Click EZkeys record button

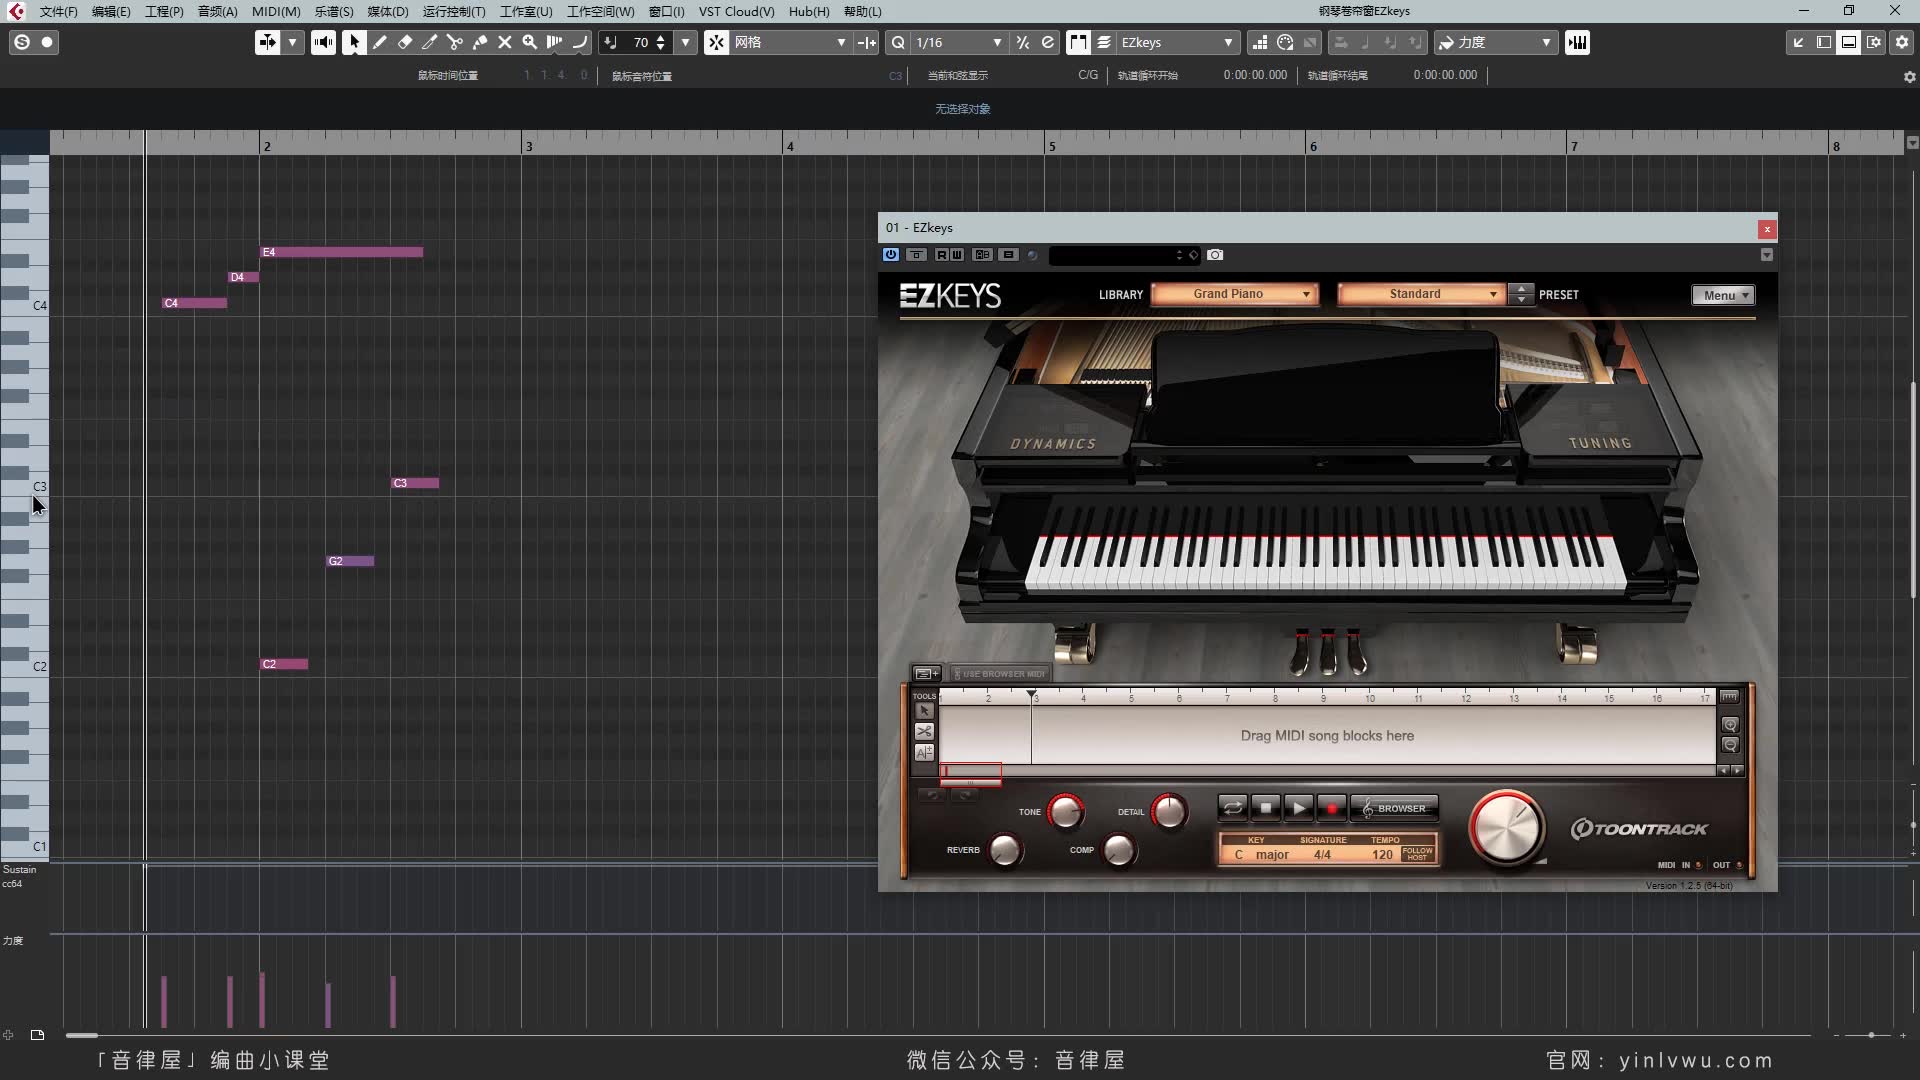[1331, 808]
